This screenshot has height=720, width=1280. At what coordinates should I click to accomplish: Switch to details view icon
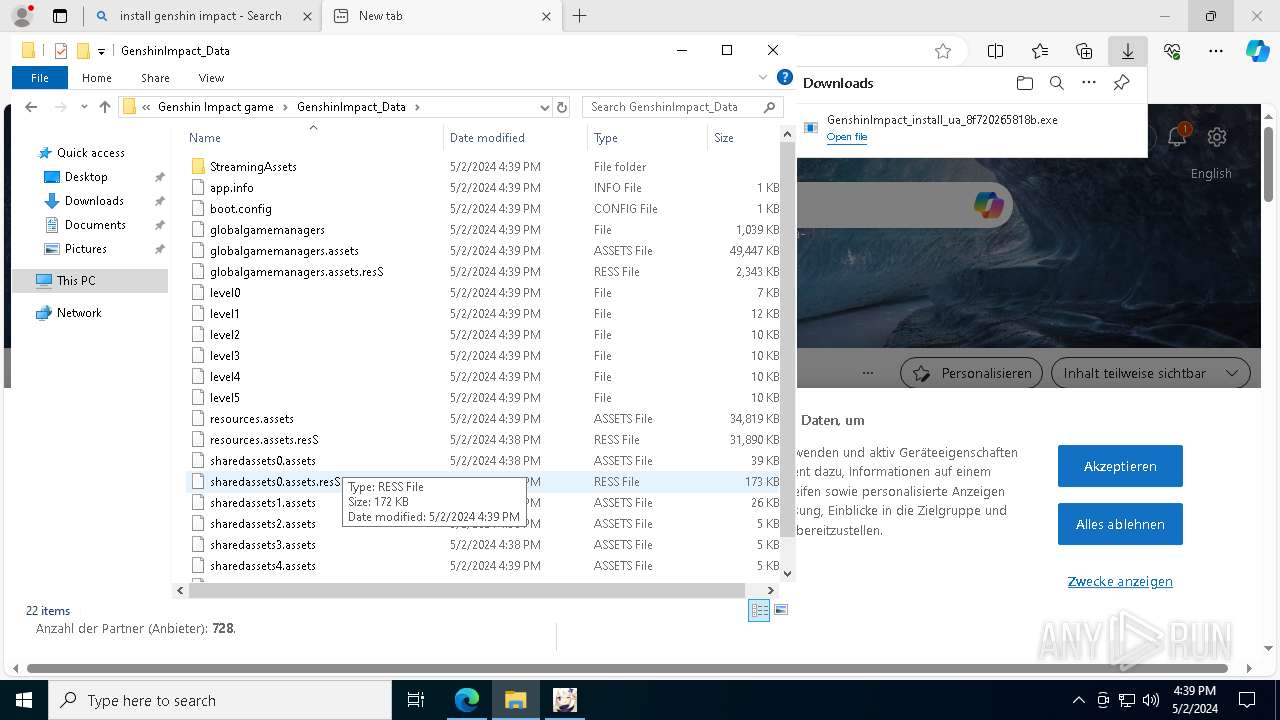click(x=759, y=610)
